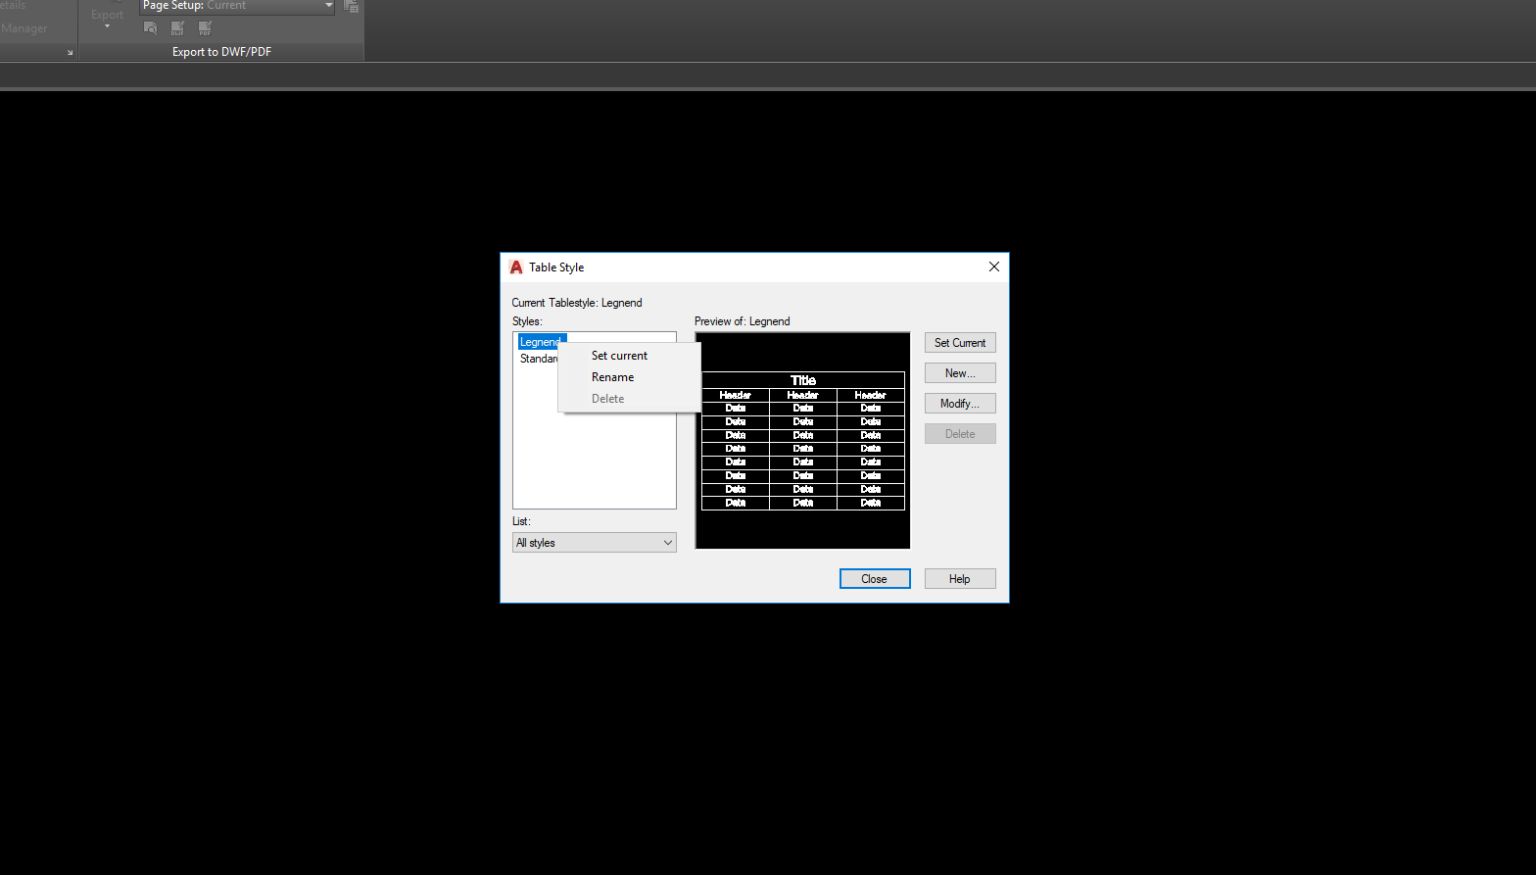1536x875 pixels.
Task: Open the Modify... dialog
Action: tap(959, 403)
